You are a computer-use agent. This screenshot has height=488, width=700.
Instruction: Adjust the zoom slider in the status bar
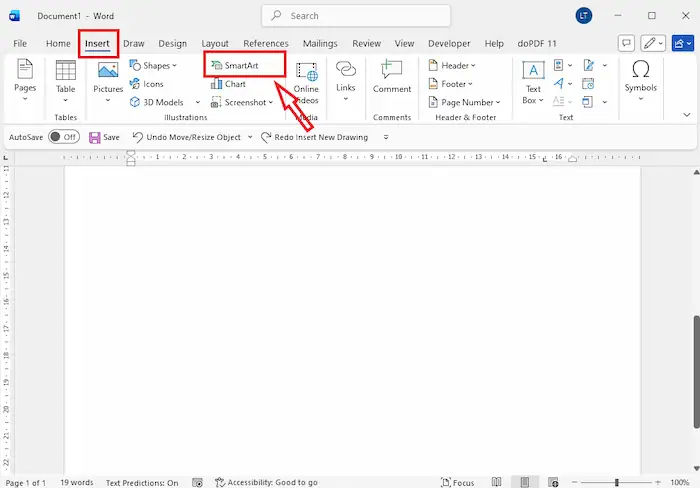[x=617, y=482]
